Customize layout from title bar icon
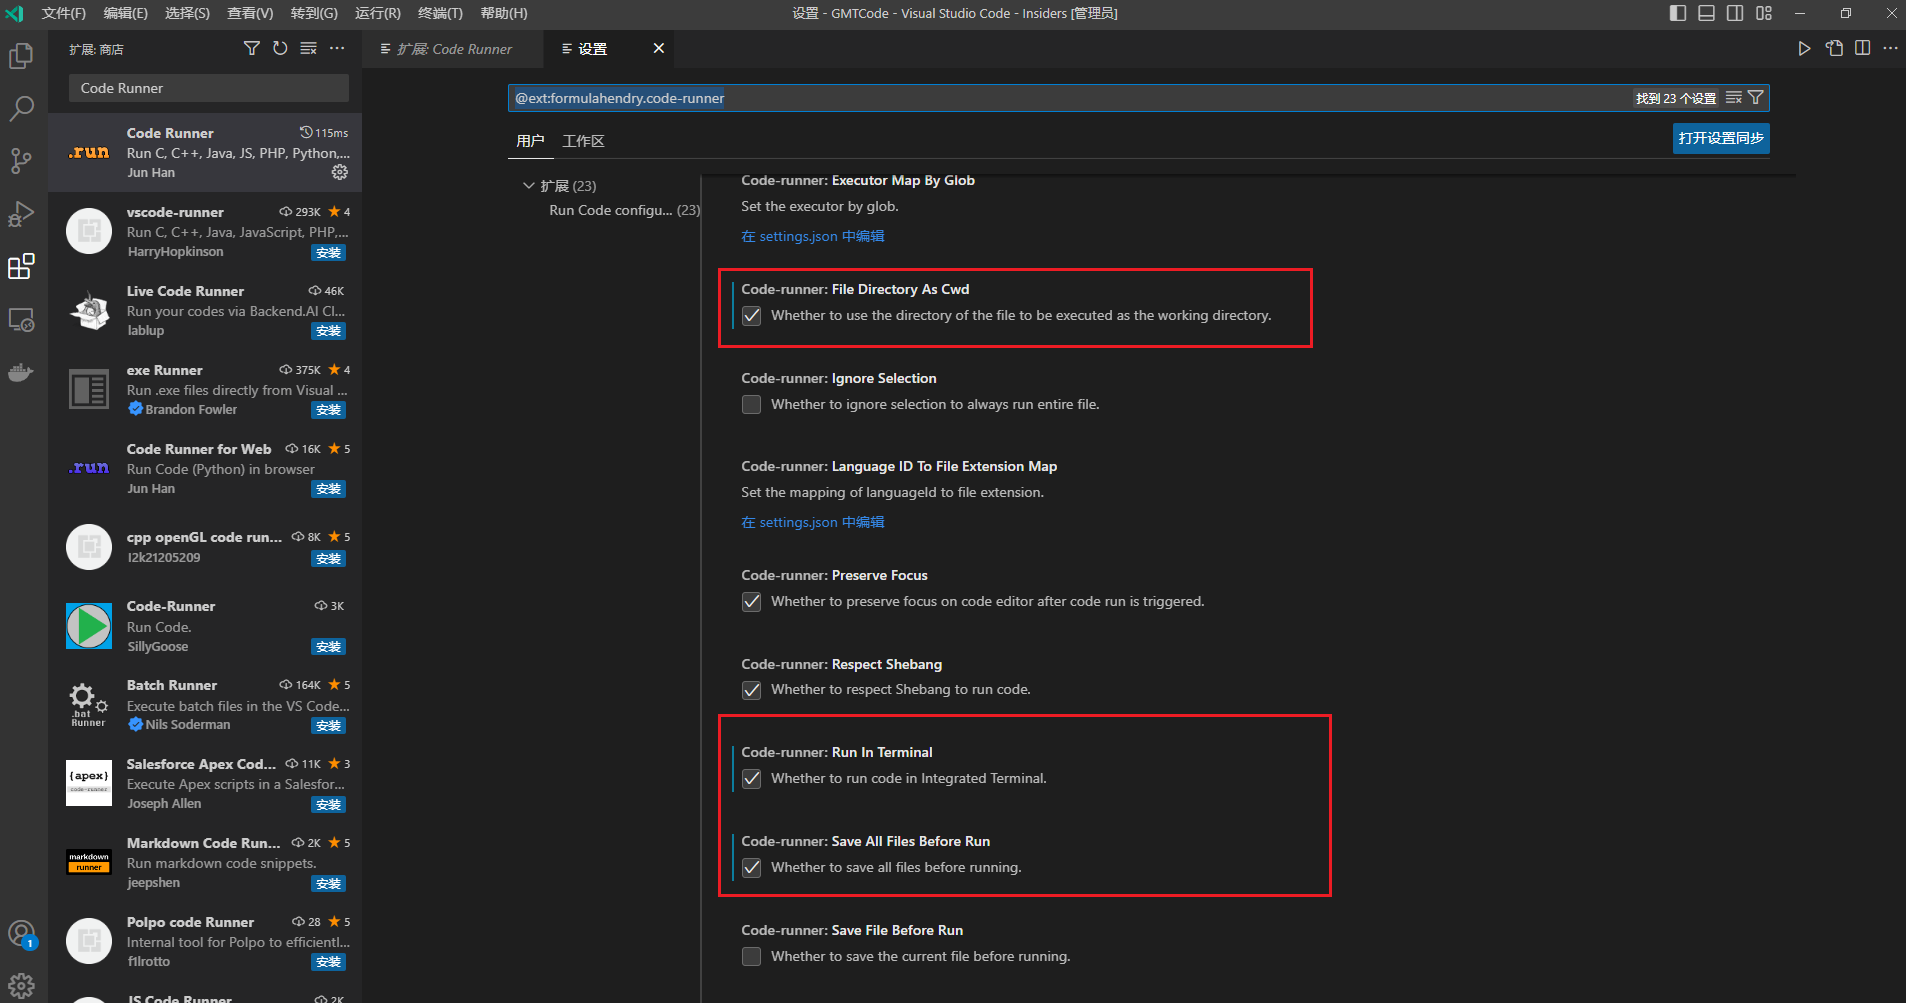The width and height of the screenshot is (1906, 1003). [x=1764, y=13]
